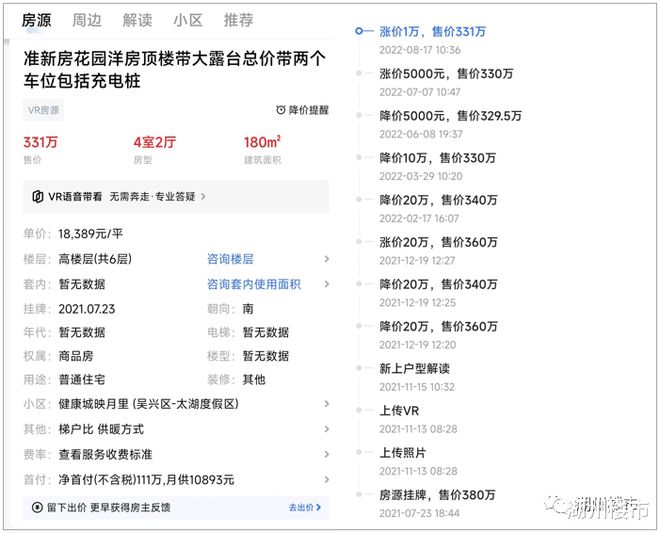Open the 房源 tab
Screen dimensions: 660x533
click(38, 20)
